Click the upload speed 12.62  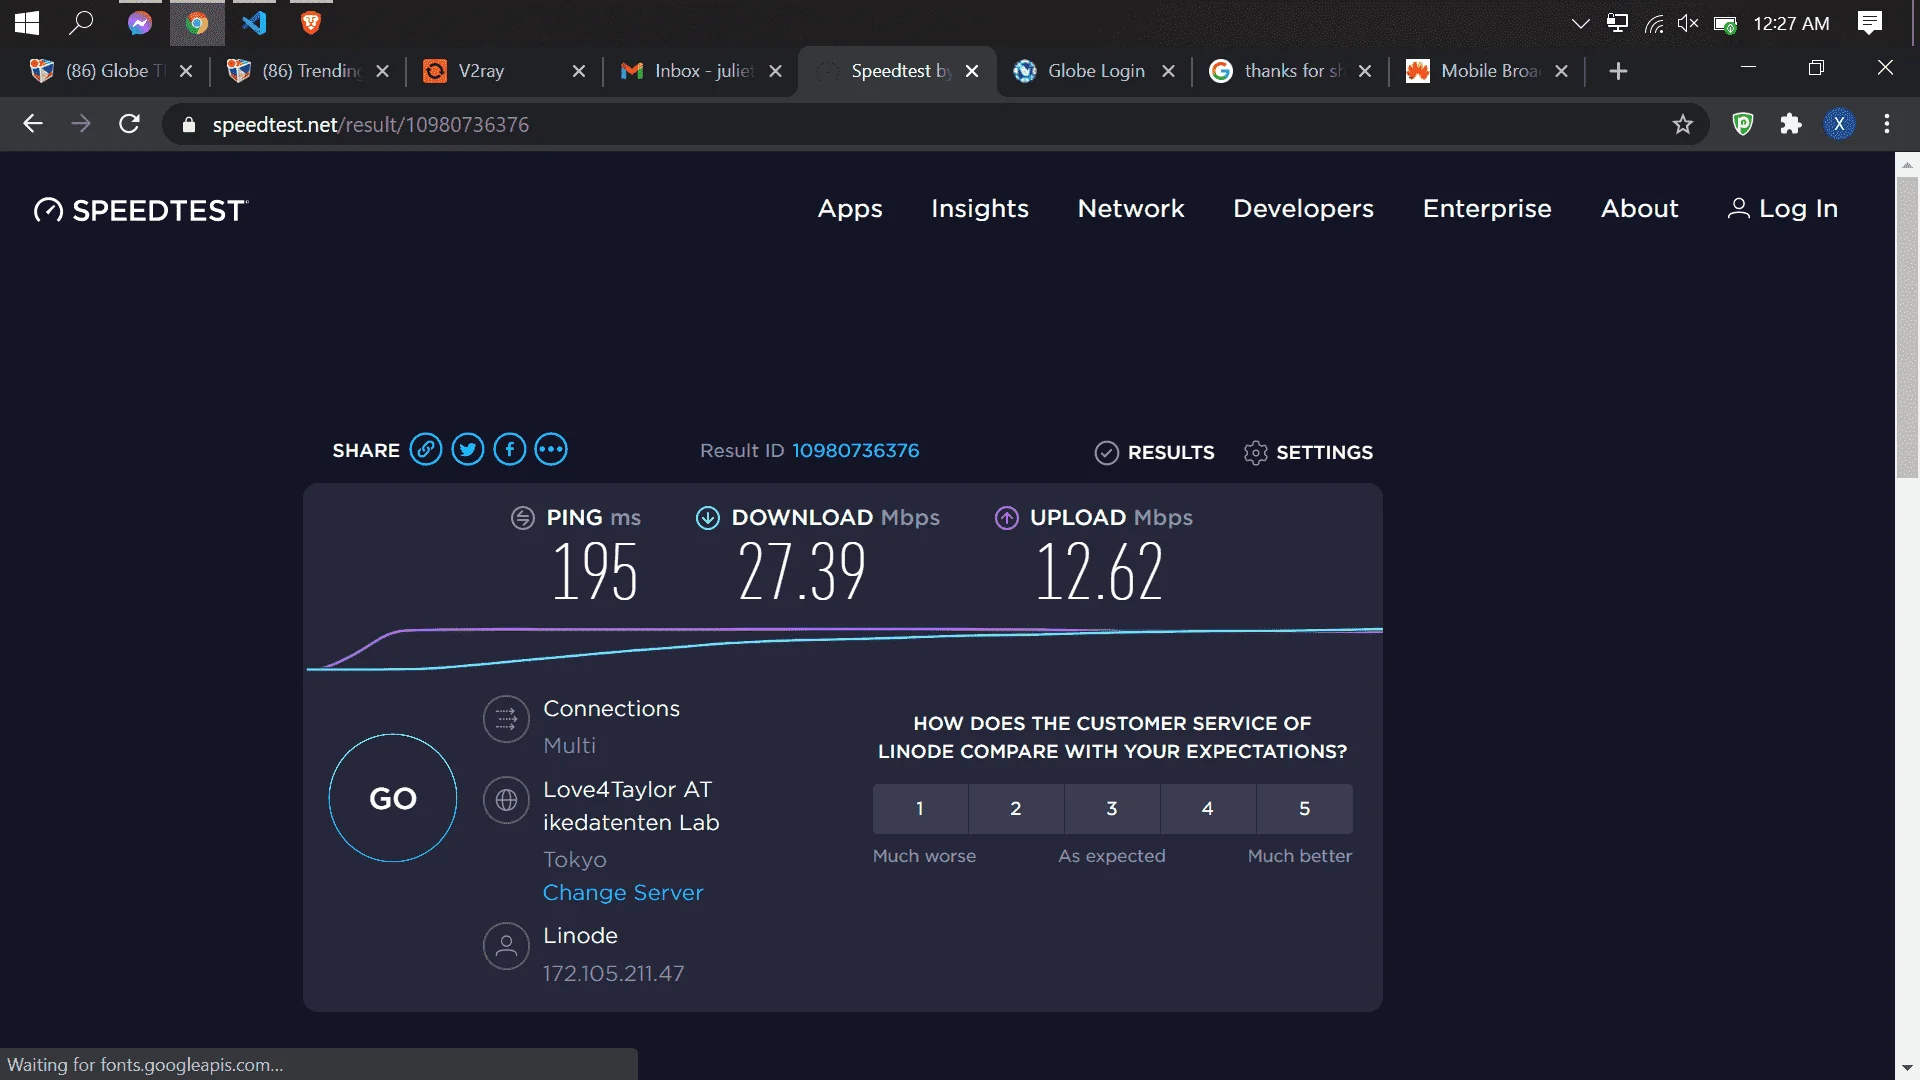(x=1100, y=572)
